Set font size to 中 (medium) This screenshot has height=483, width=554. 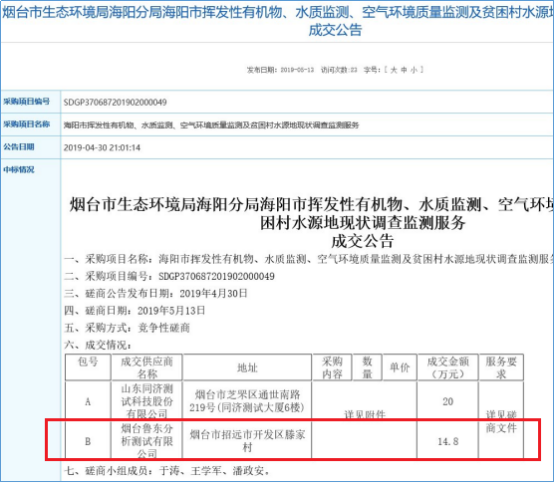404,70
